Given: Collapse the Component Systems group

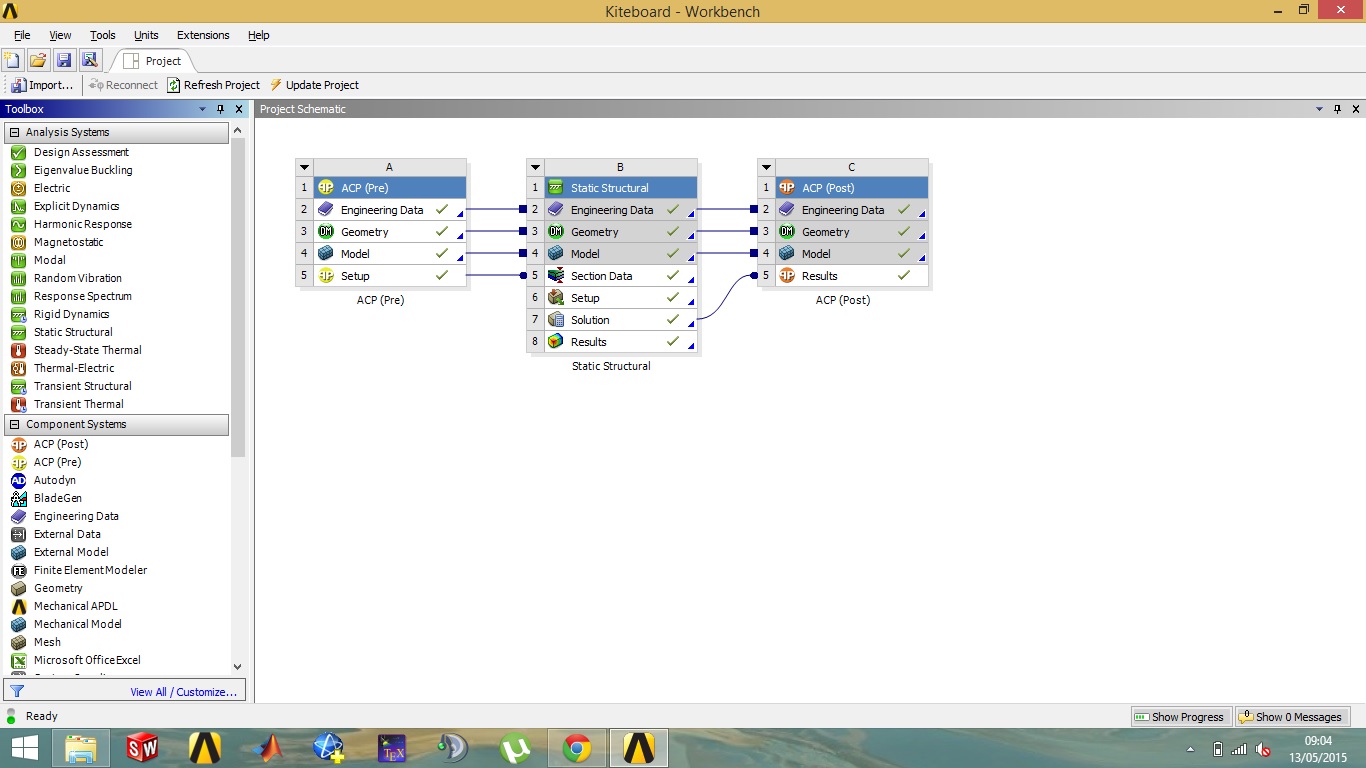Looking at the screenshot, I should [x=15, y=424].
